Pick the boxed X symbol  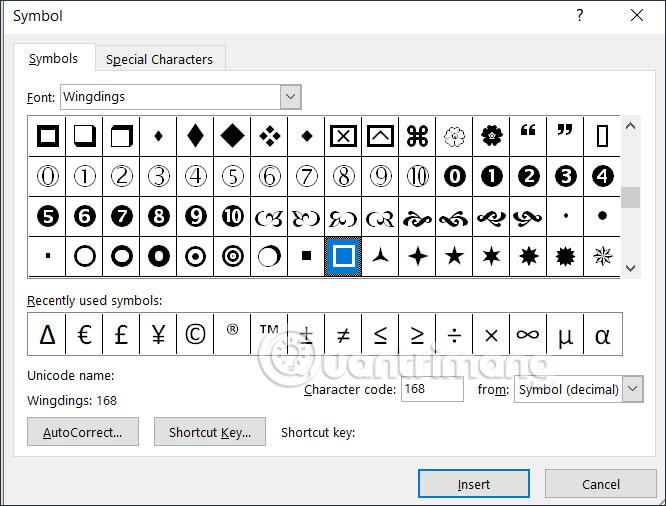[343, 136]
